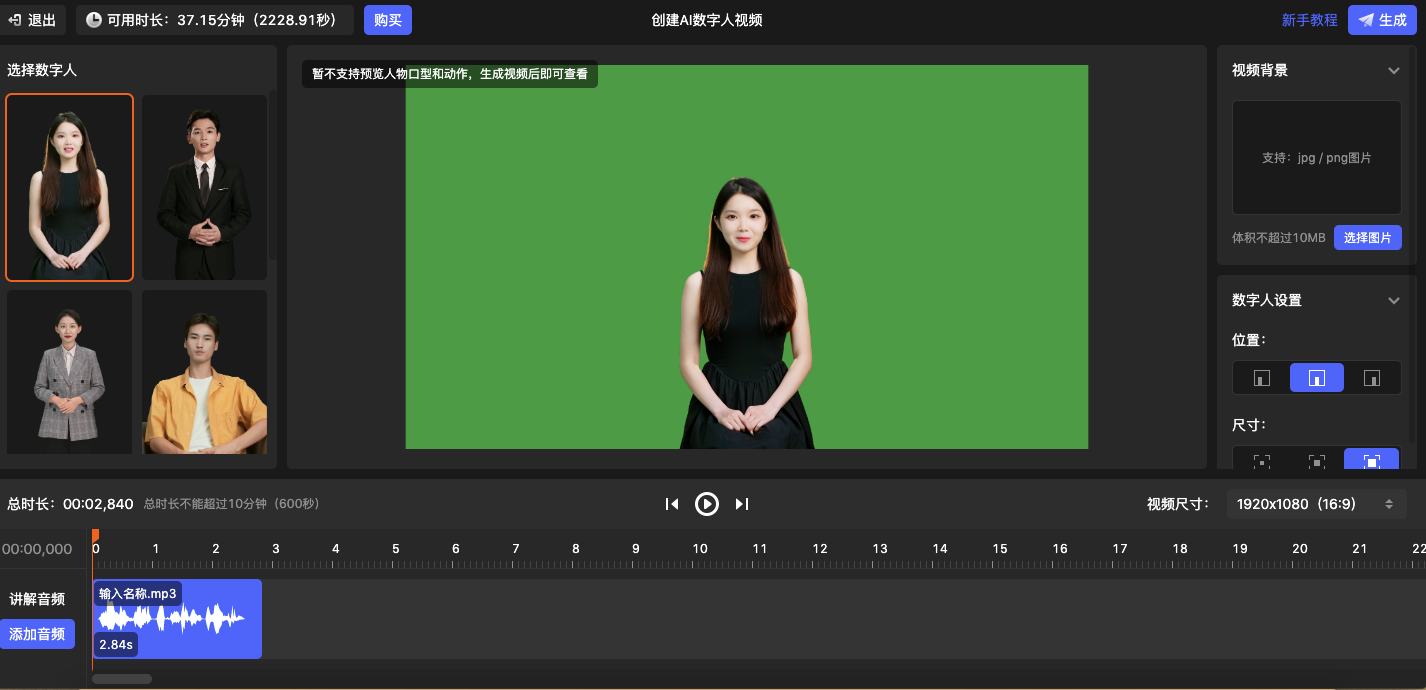Open the 新手教程 tutorial link

[1309, 20]
